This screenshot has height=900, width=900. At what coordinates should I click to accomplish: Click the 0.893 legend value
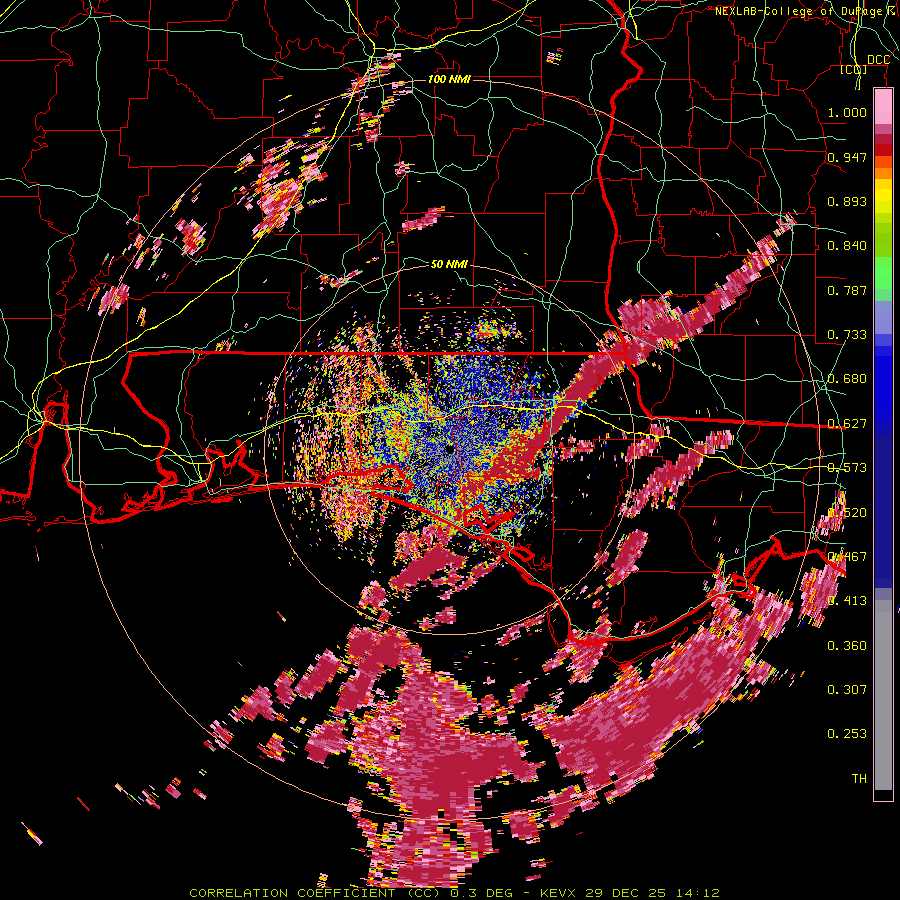847,201
